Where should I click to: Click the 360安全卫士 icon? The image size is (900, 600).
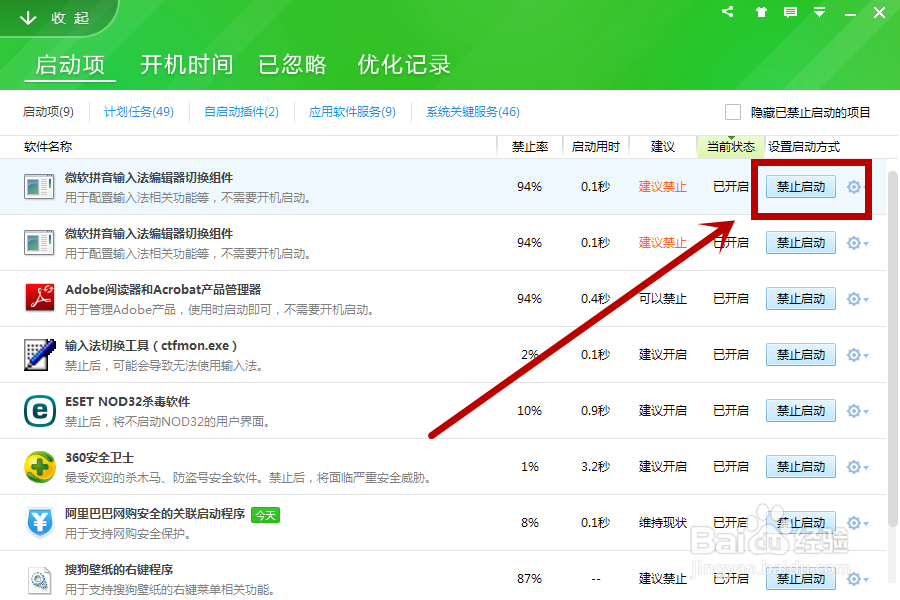[40, 467]
